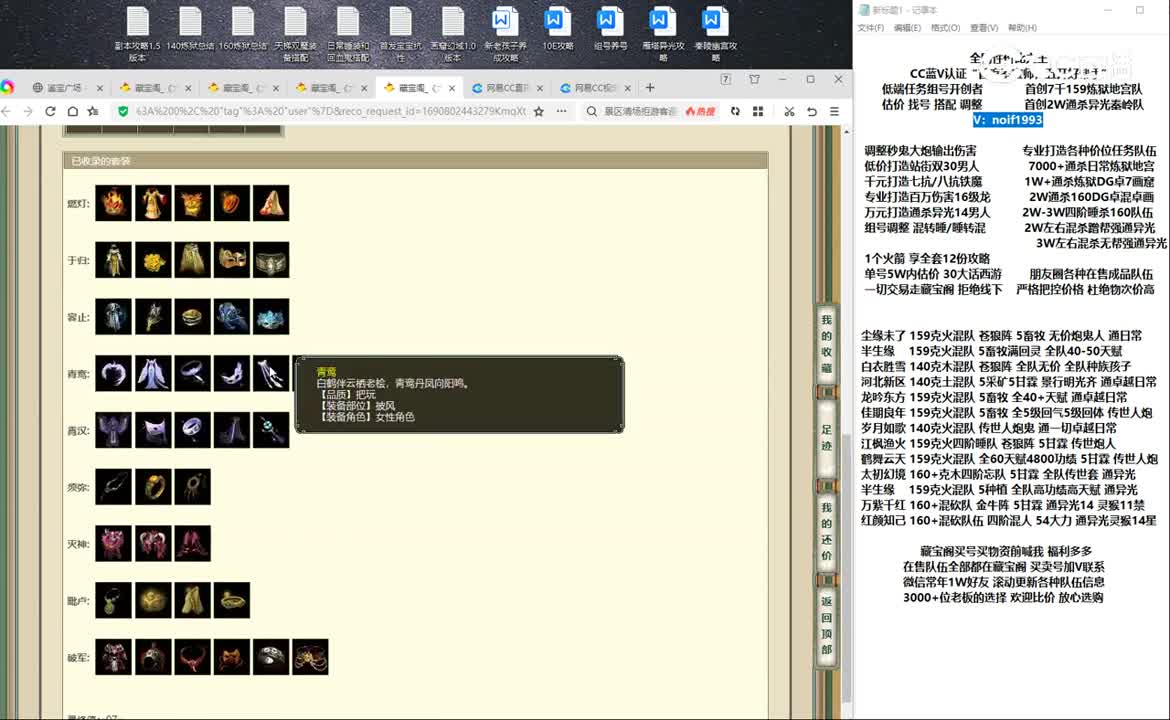Image resolution: width=1170 pixels, height=720 pixels.
Task: Click the first icon in the 霄汉 row
Action: coord(113,430)
